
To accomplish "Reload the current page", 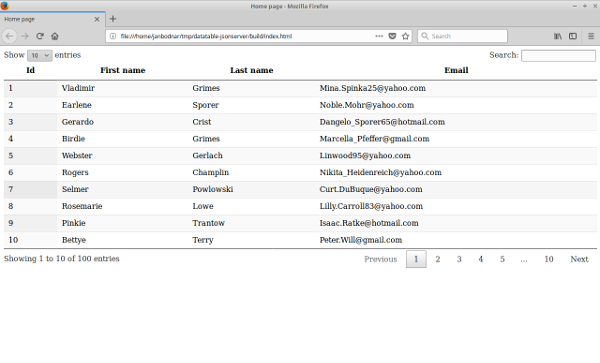I will (40, 36).
